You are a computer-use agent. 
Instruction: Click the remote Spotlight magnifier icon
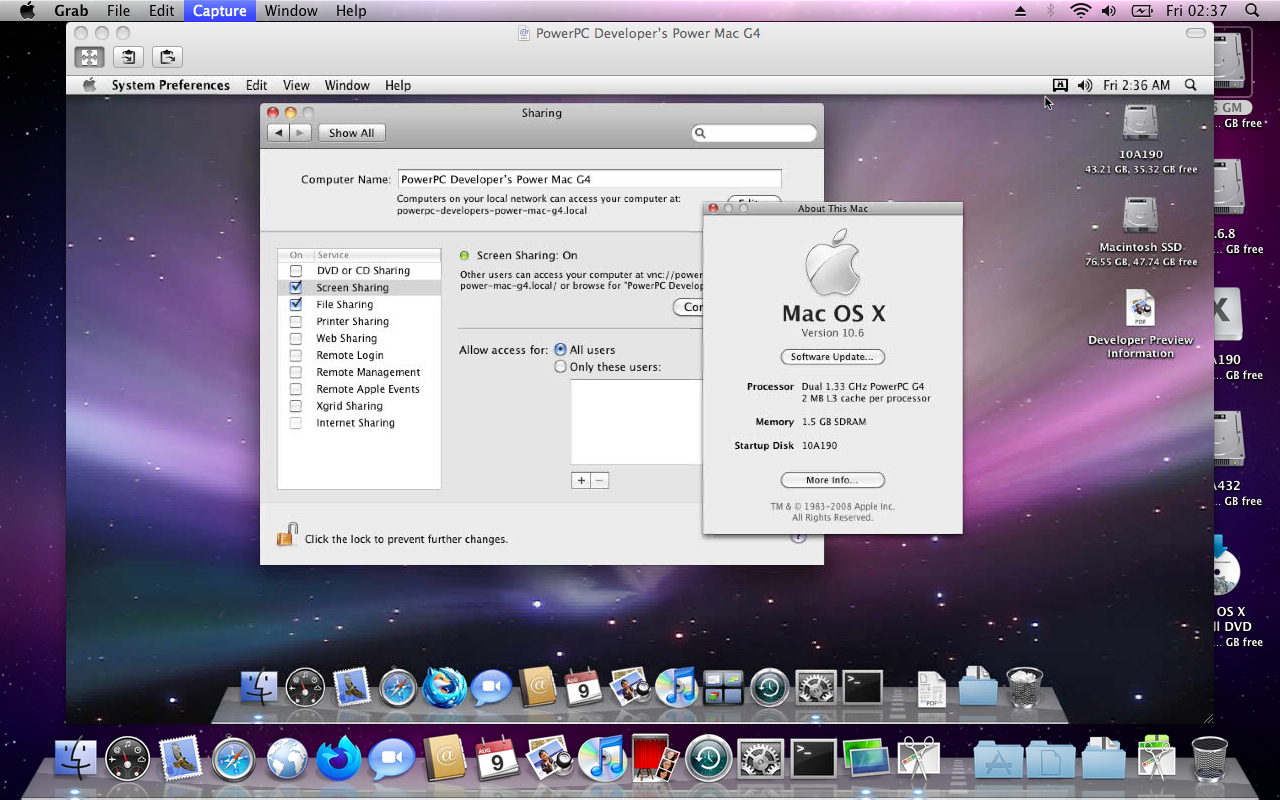pyautogui.click(x=1190, y=85)
